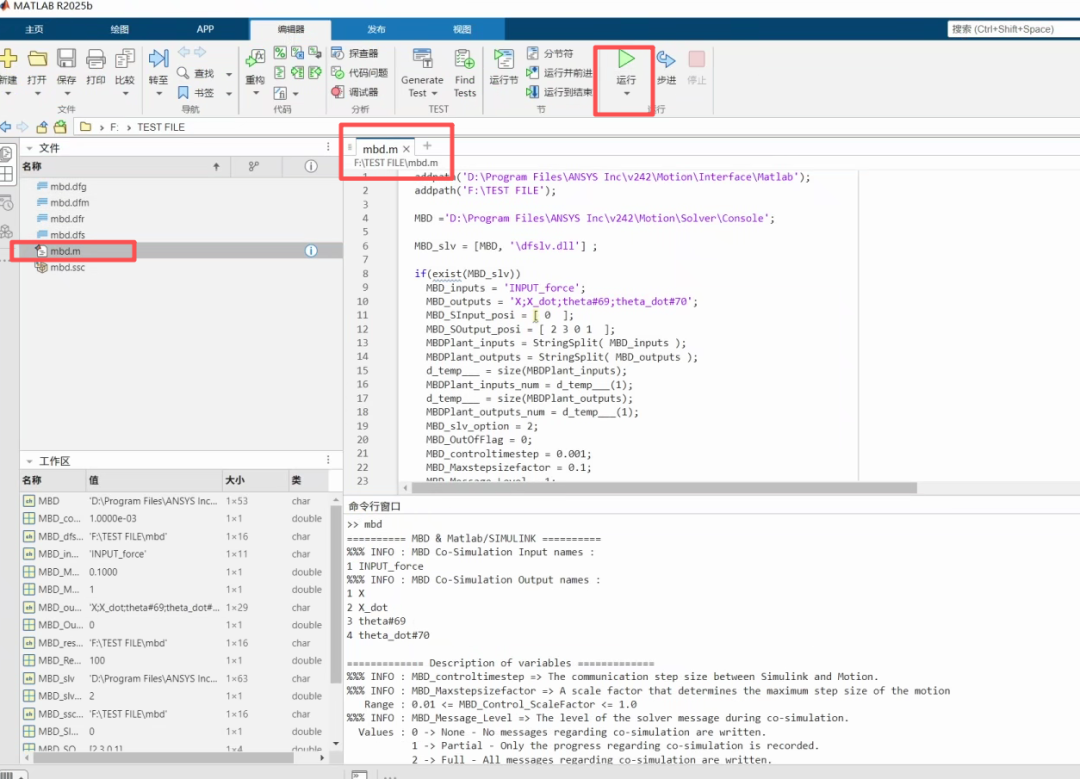Open the 查找 dropdown arrow
This screenshot has height=779, width=1080.
[229, 74]
